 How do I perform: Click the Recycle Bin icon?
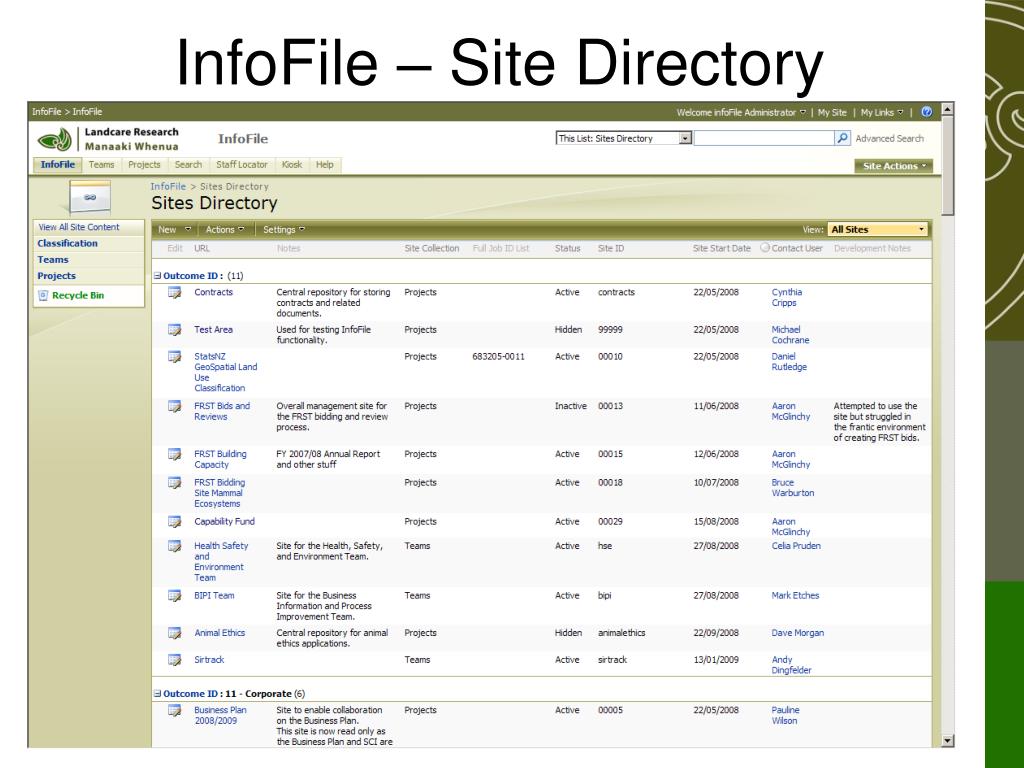coord(43,295)
